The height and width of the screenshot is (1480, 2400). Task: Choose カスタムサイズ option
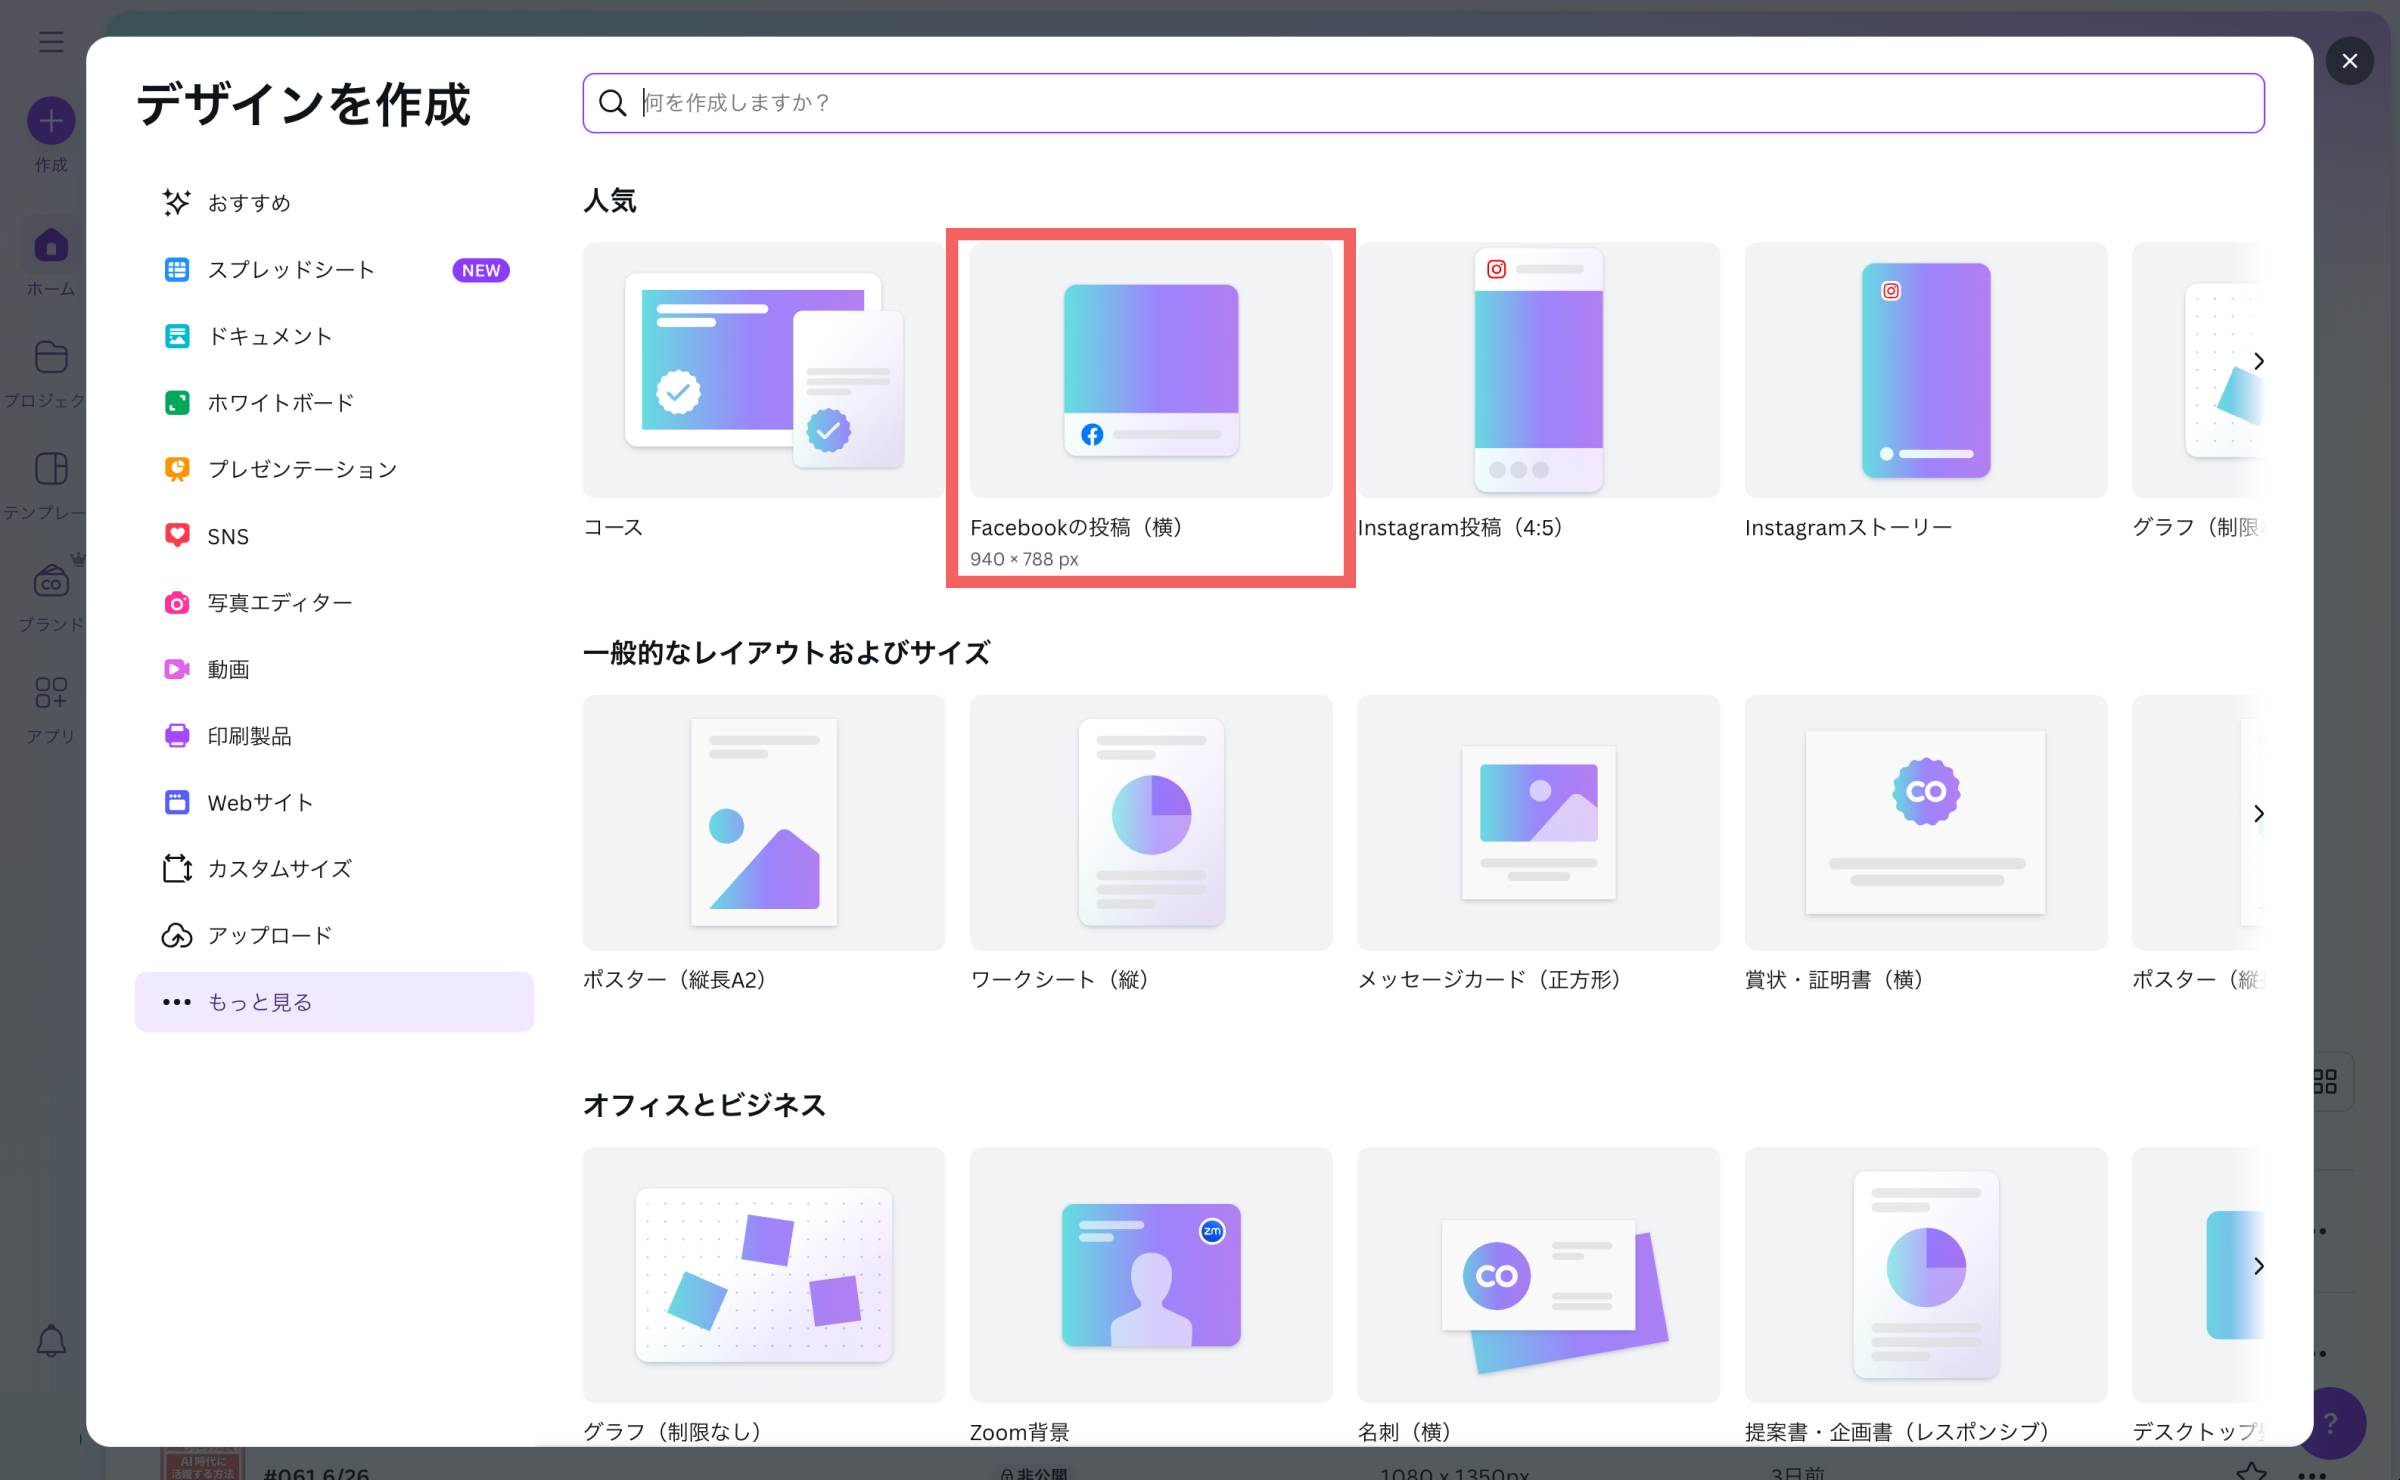(279, 869)
